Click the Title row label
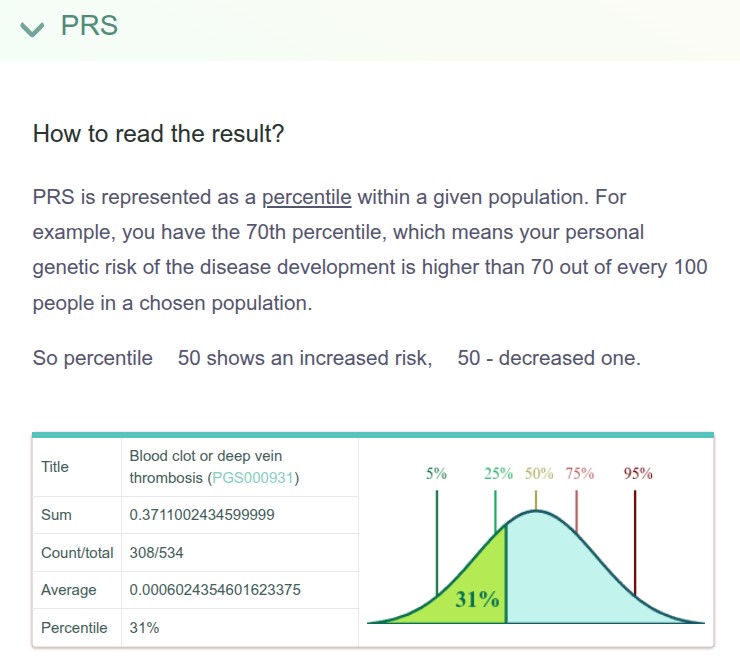This screenshot has width=740, height=672. click(55, 467)
